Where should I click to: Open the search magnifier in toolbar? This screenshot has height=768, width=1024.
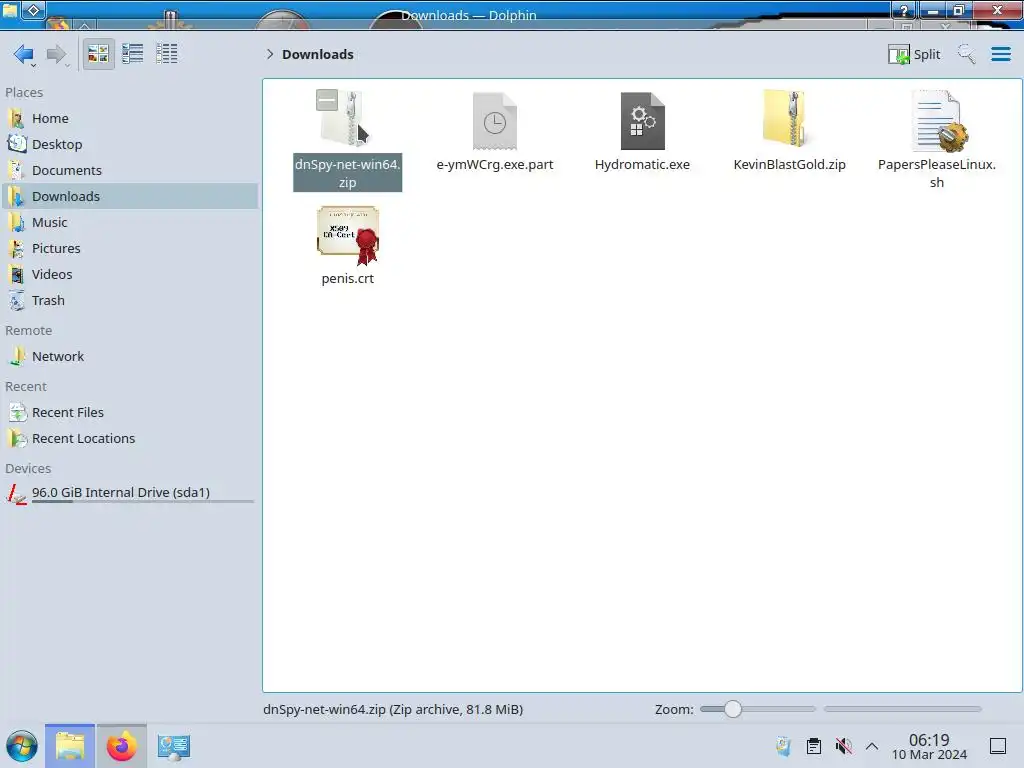click(x=966, y=54)
